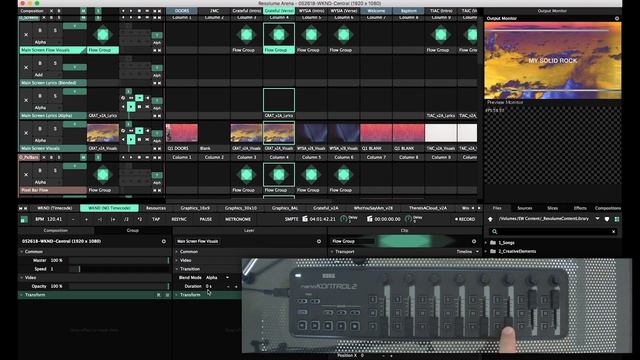Open the Timeline dropdown in Transport
The width and height of the screenshot is (640, 360).
pos(468,252)
